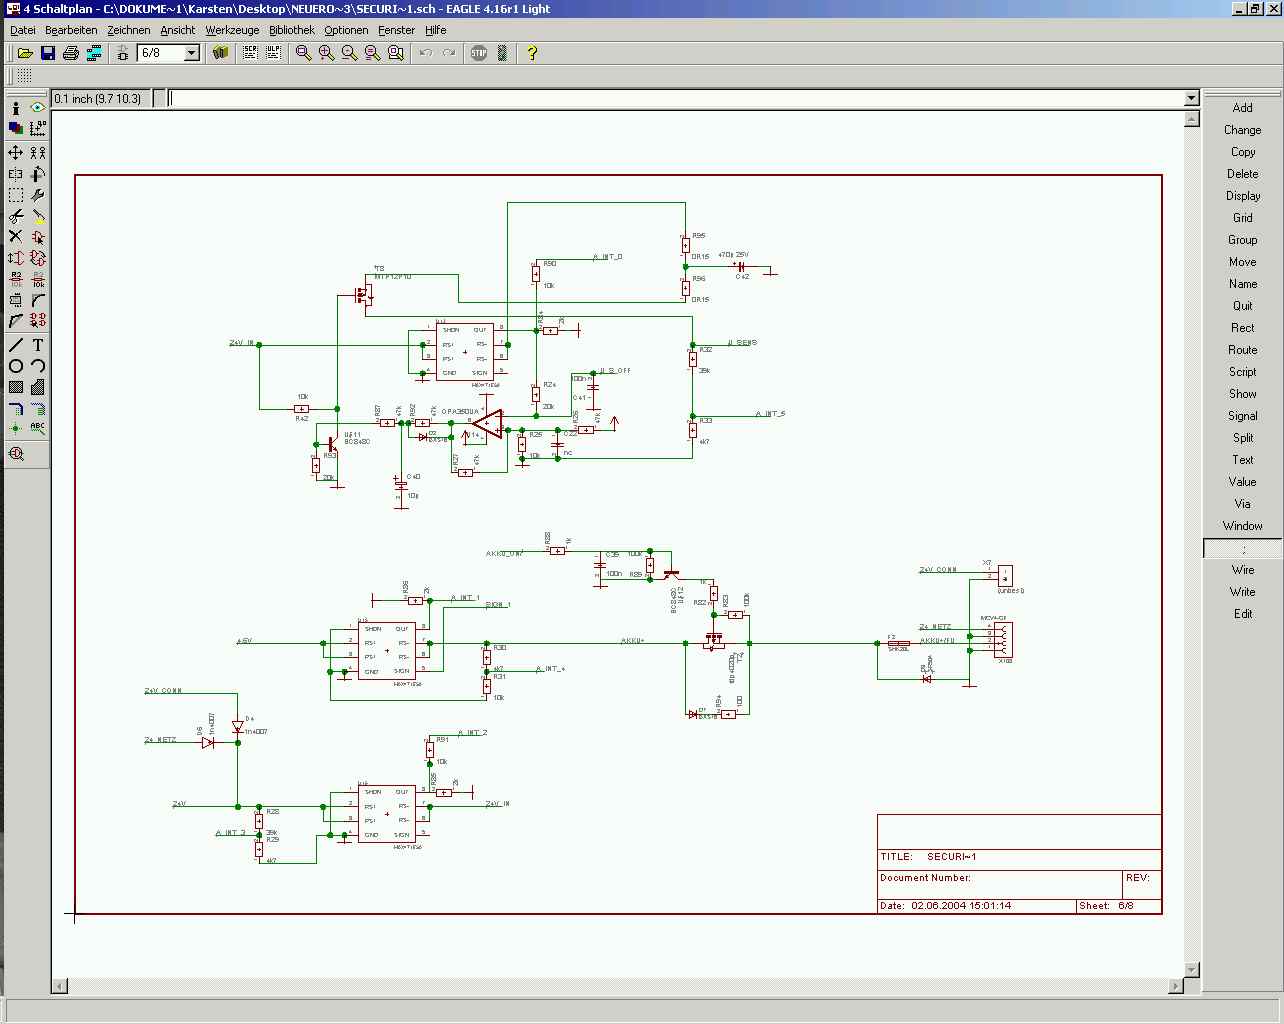Select the wrench Change tool icon
1284x1024 pixels.
[38, 195]
